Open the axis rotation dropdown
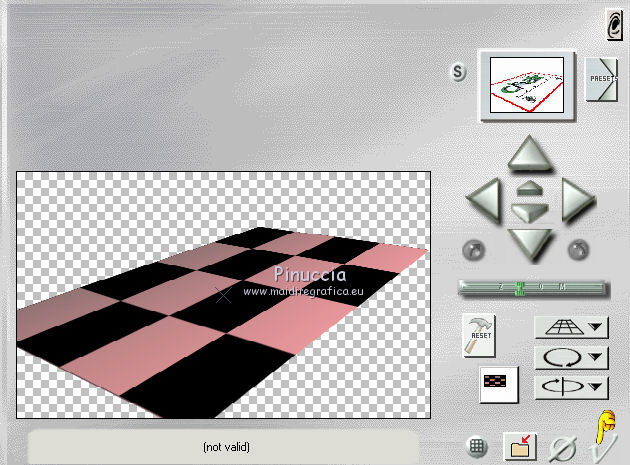 (571, 387)
